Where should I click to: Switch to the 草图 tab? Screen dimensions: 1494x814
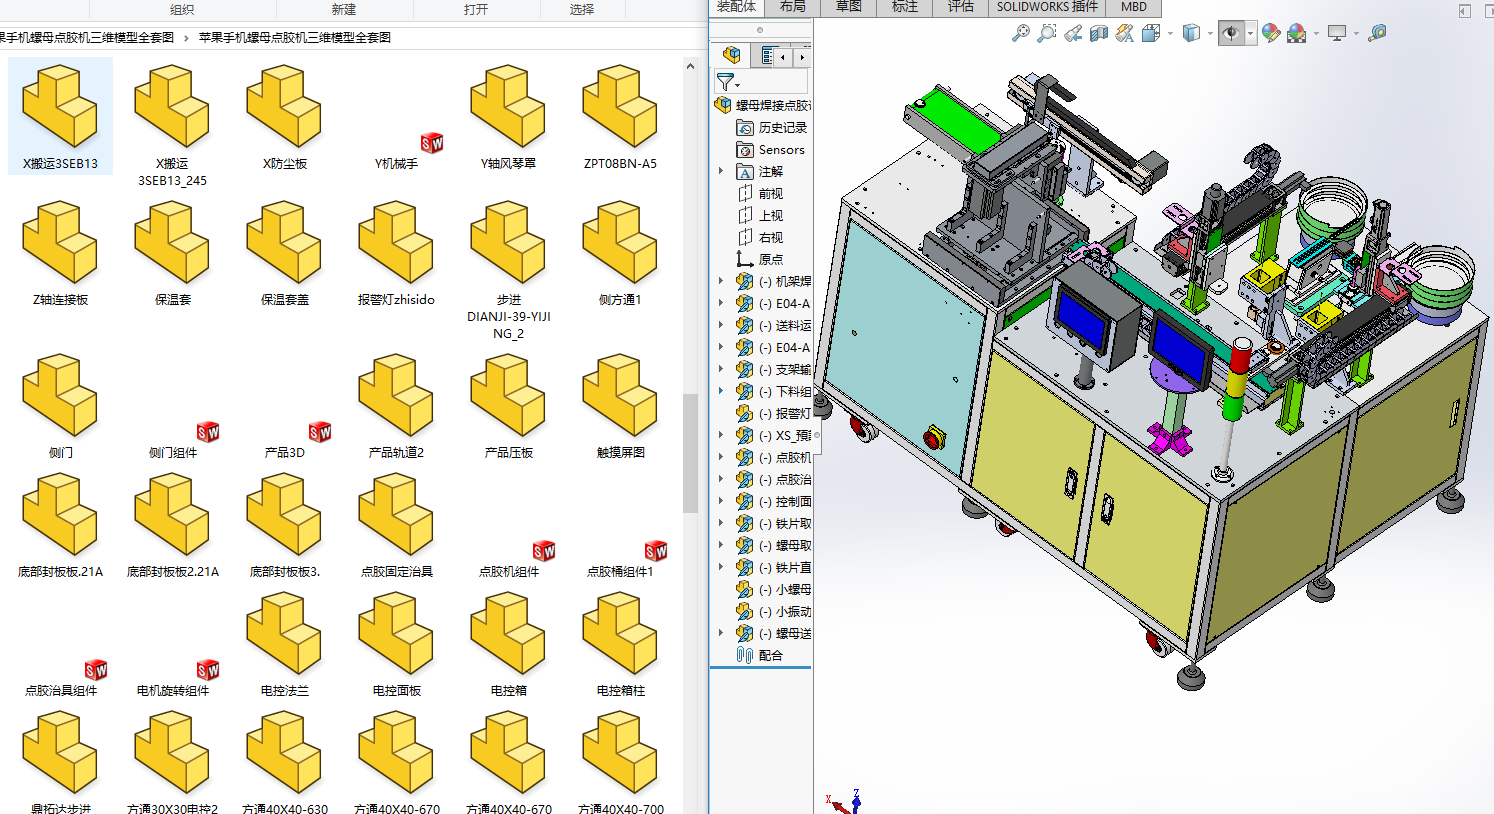[x=849, y=7]
